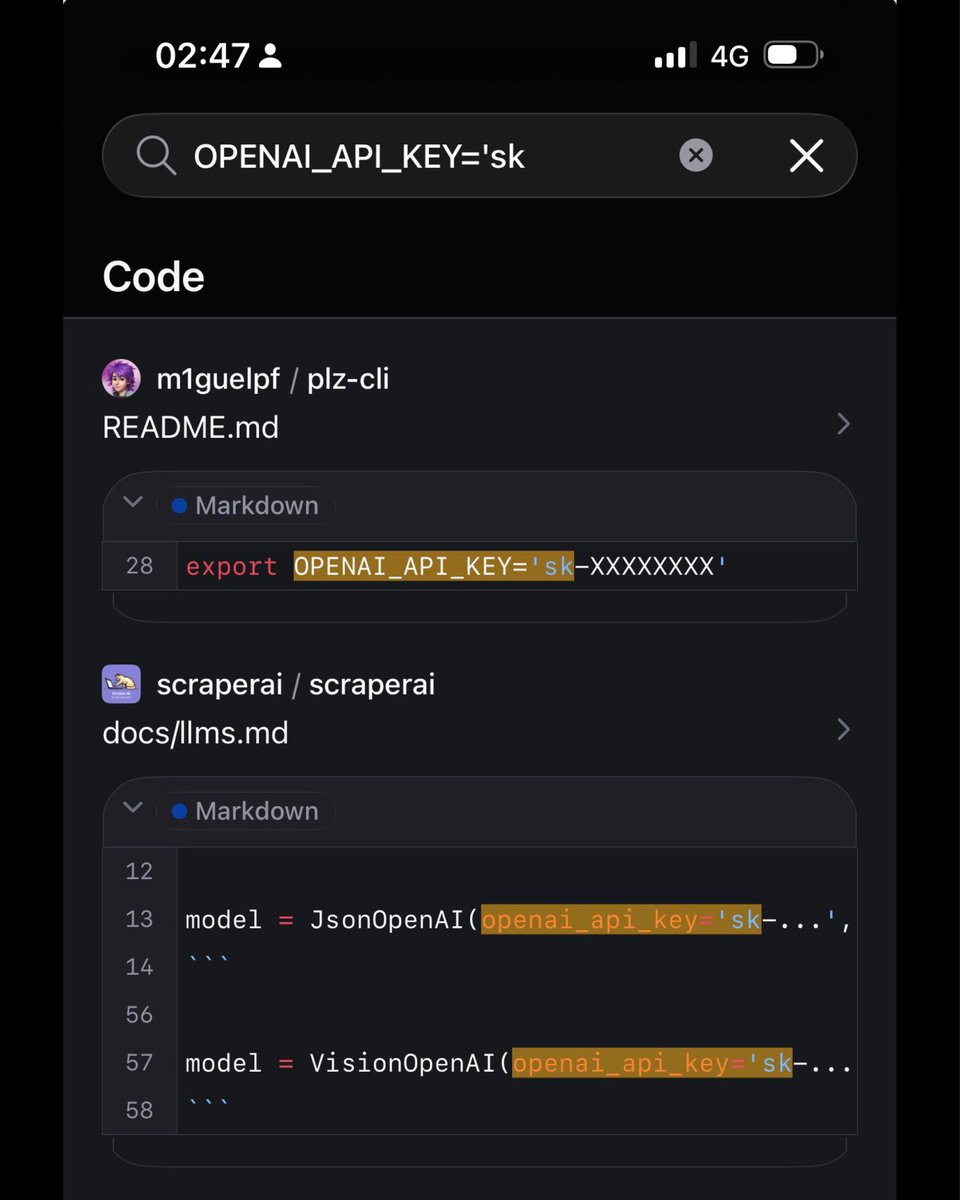960x1200 pixels.
Task: Open the plz-cli repository link
Action: click(x=348, y=379)
